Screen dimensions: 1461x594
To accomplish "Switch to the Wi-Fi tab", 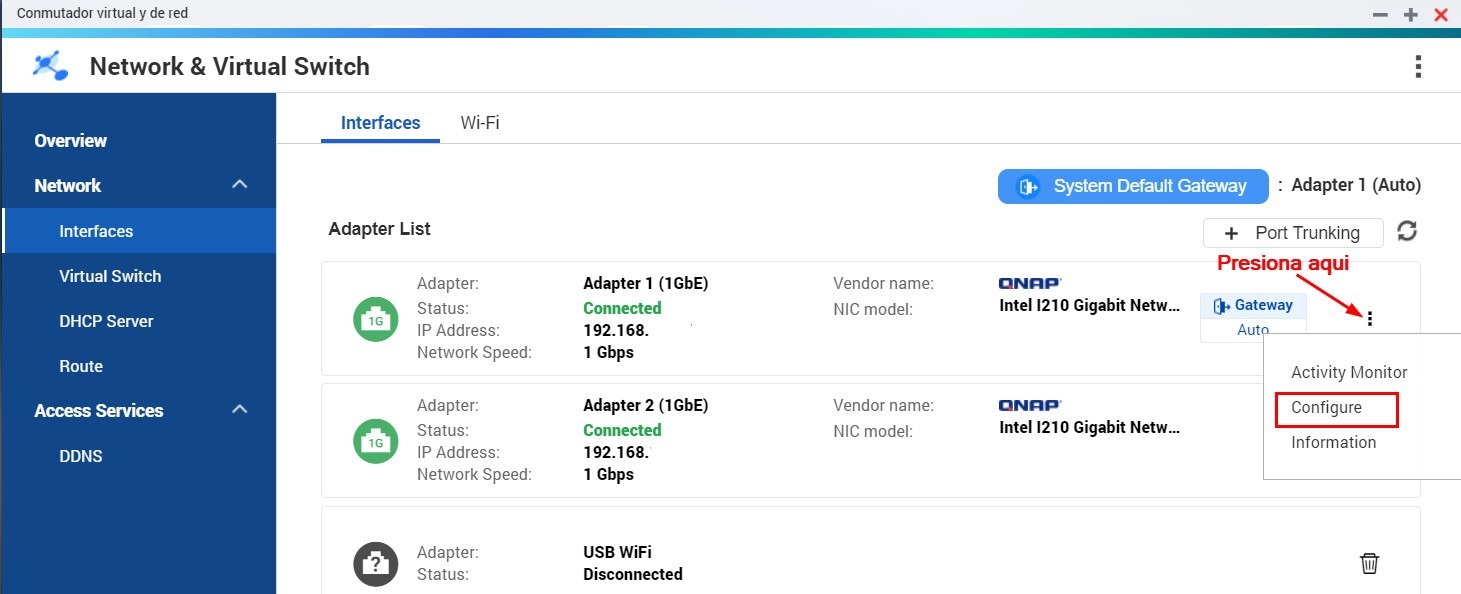I will (479, 123).
